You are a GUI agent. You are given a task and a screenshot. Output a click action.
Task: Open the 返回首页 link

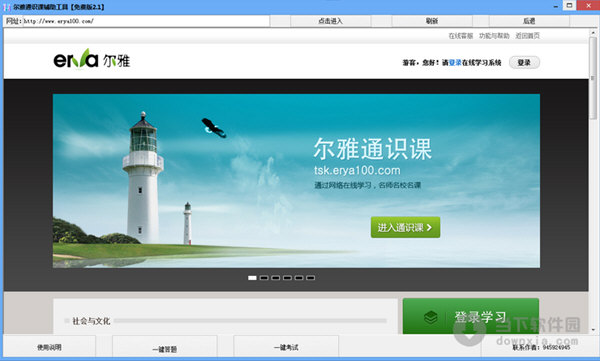pyautogui.click(x=527, y=36)
